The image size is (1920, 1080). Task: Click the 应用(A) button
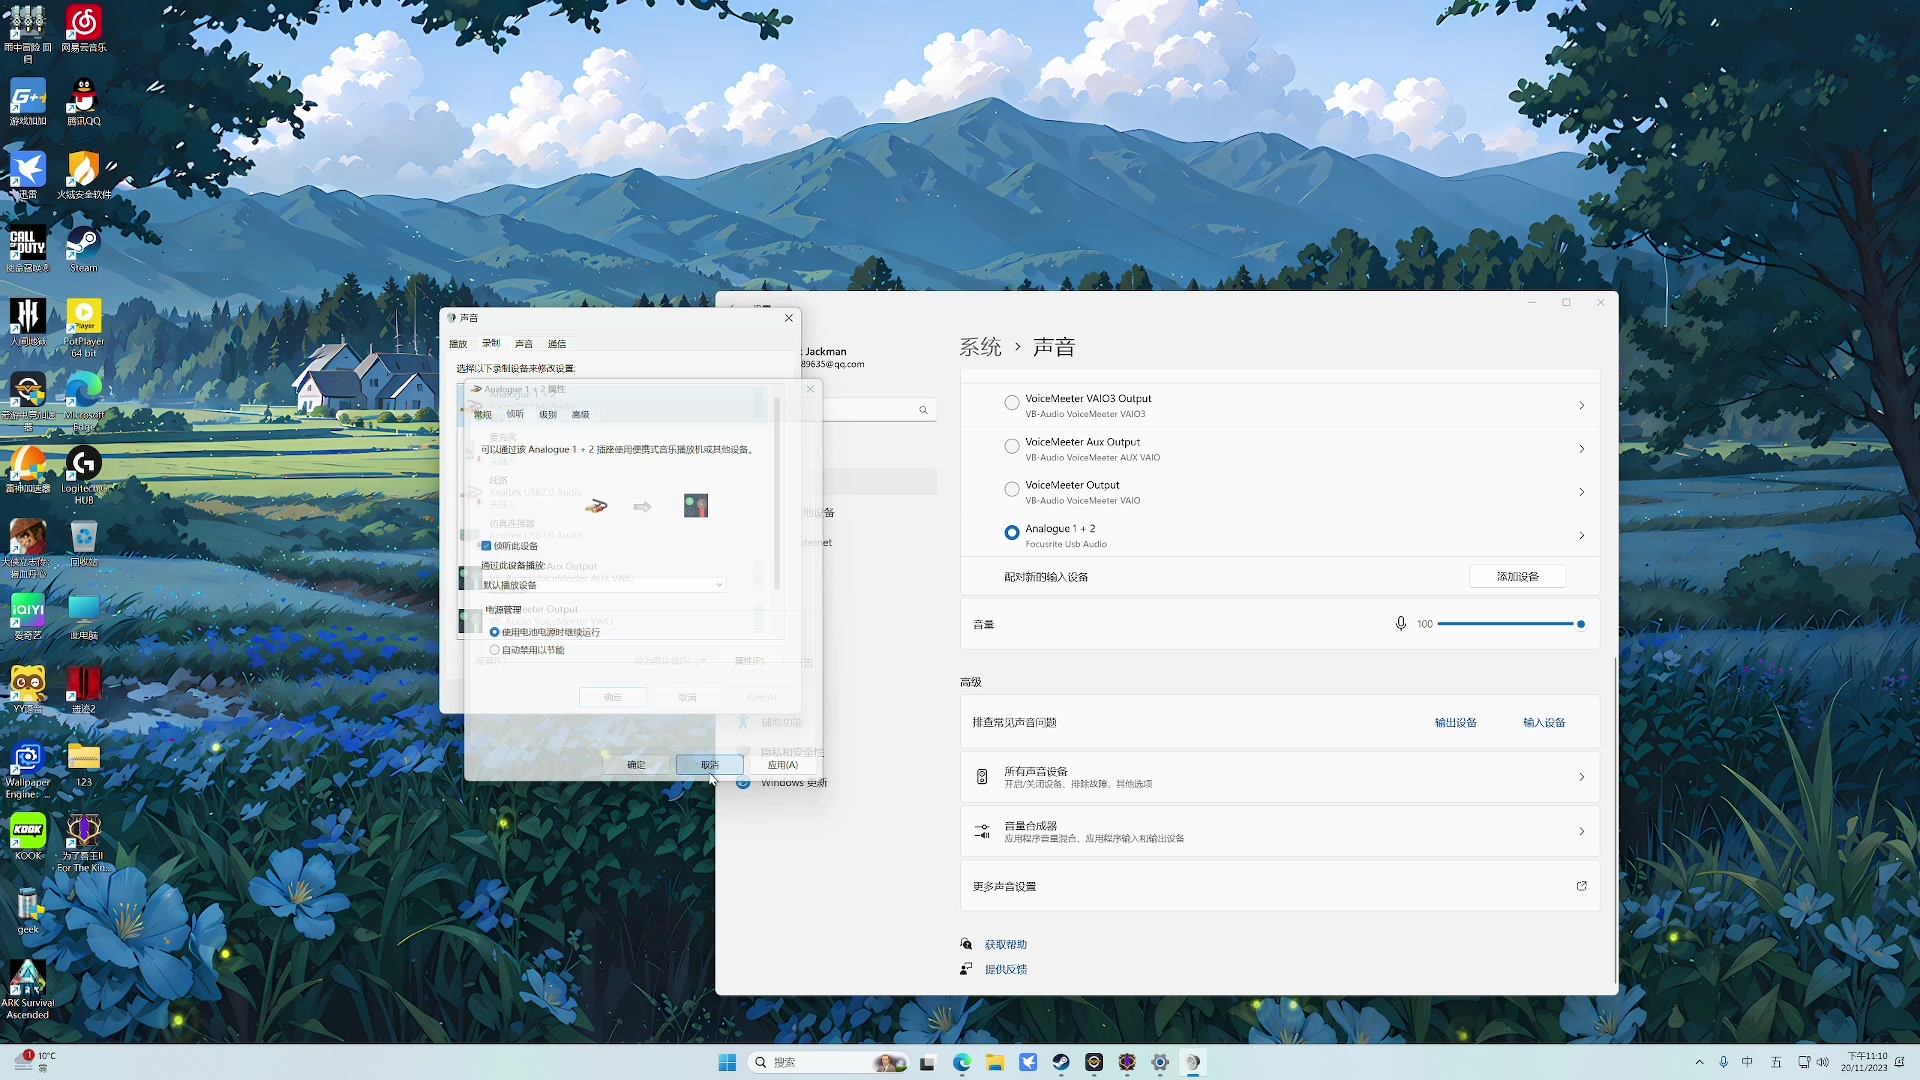(782, 765)
